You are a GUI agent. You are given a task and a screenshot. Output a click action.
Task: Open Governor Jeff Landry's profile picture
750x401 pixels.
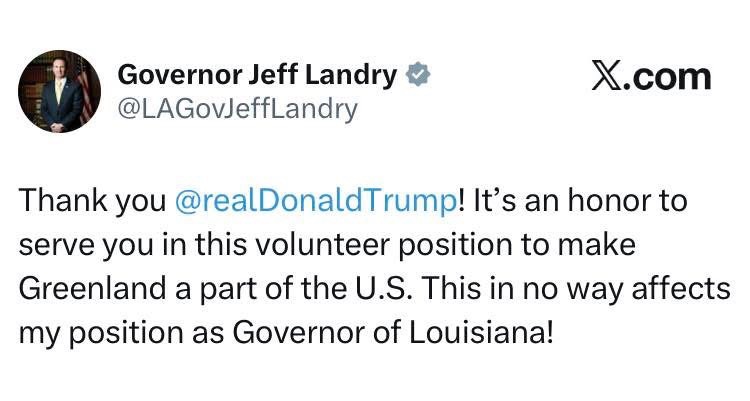coord(60,92)
